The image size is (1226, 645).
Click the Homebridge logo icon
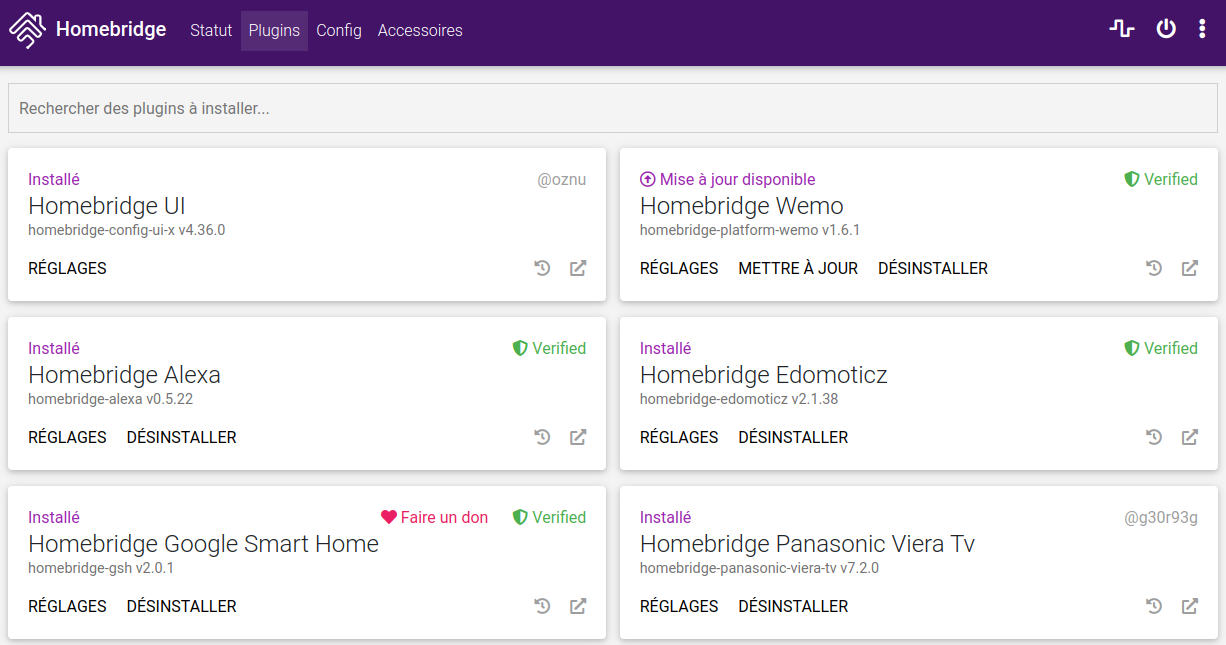coord(28,30)
